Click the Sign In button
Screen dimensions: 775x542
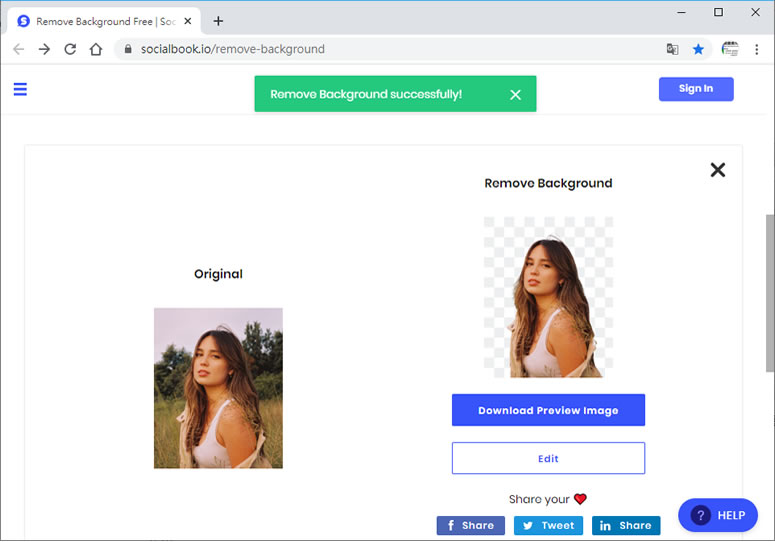click(696, 89)
